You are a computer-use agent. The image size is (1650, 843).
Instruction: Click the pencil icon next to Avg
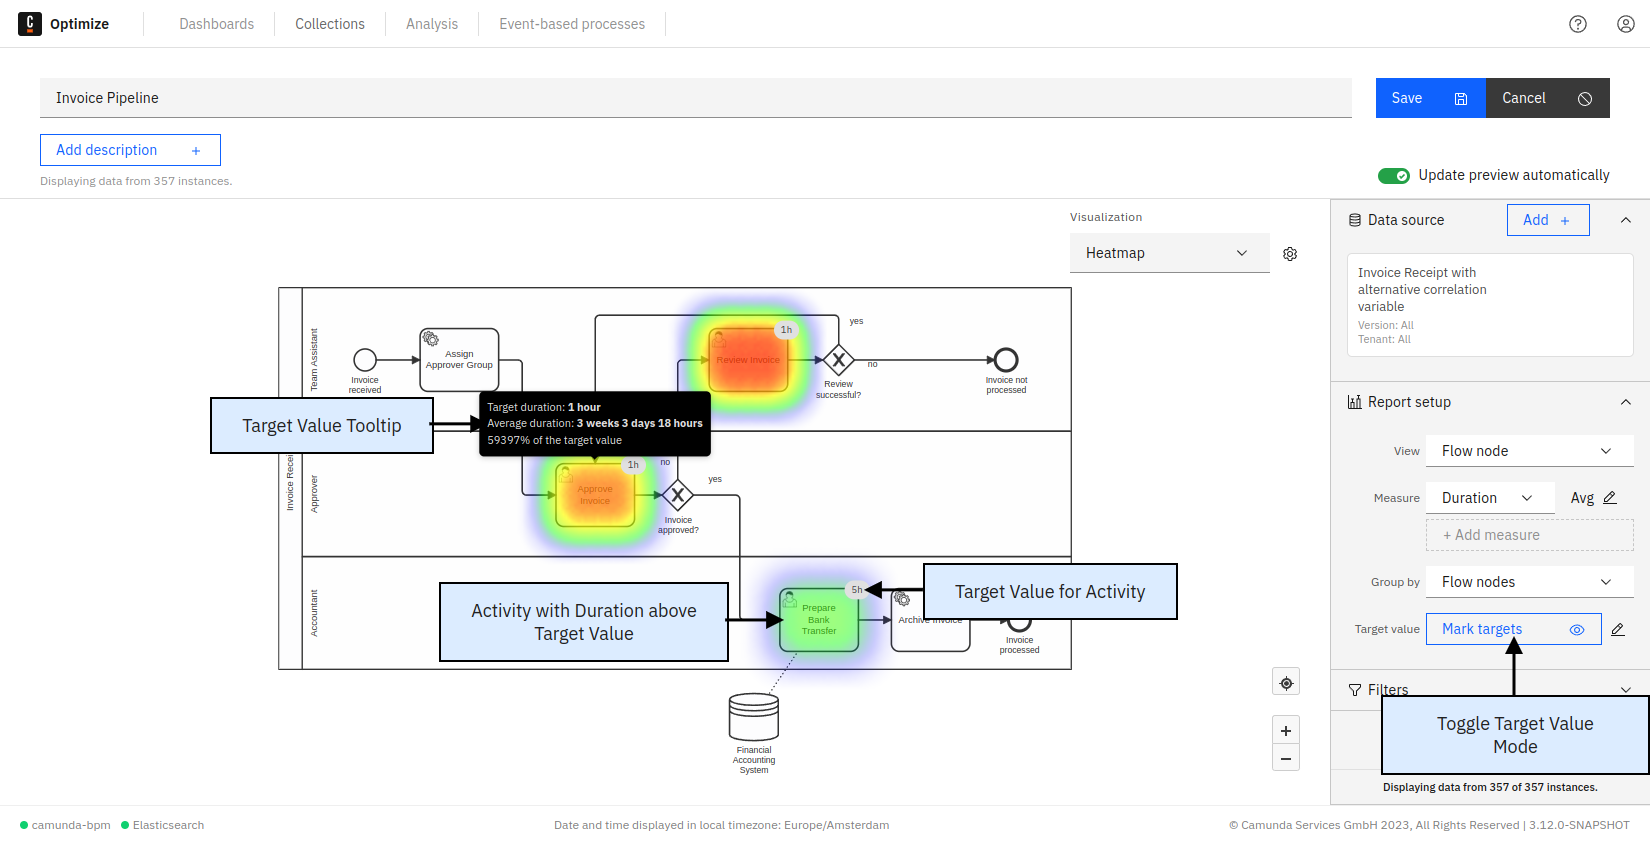pyautogui.click(x=1610, y=498)
